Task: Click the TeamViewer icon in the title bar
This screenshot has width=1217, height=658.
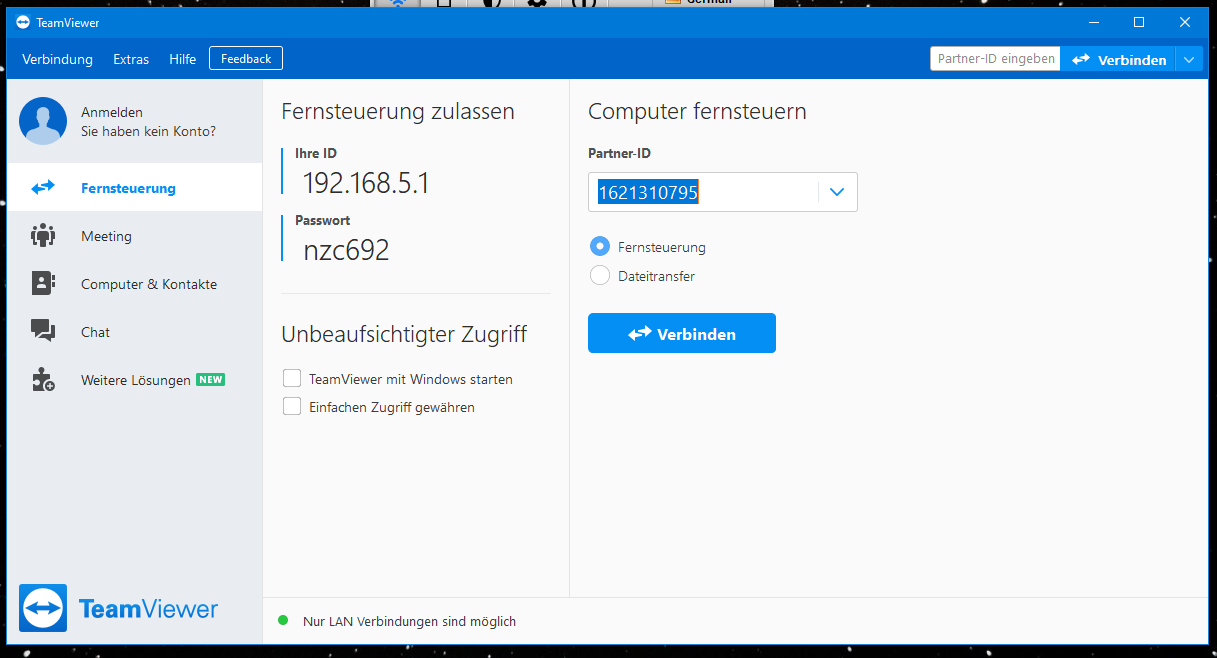Action: click(23, 22)
